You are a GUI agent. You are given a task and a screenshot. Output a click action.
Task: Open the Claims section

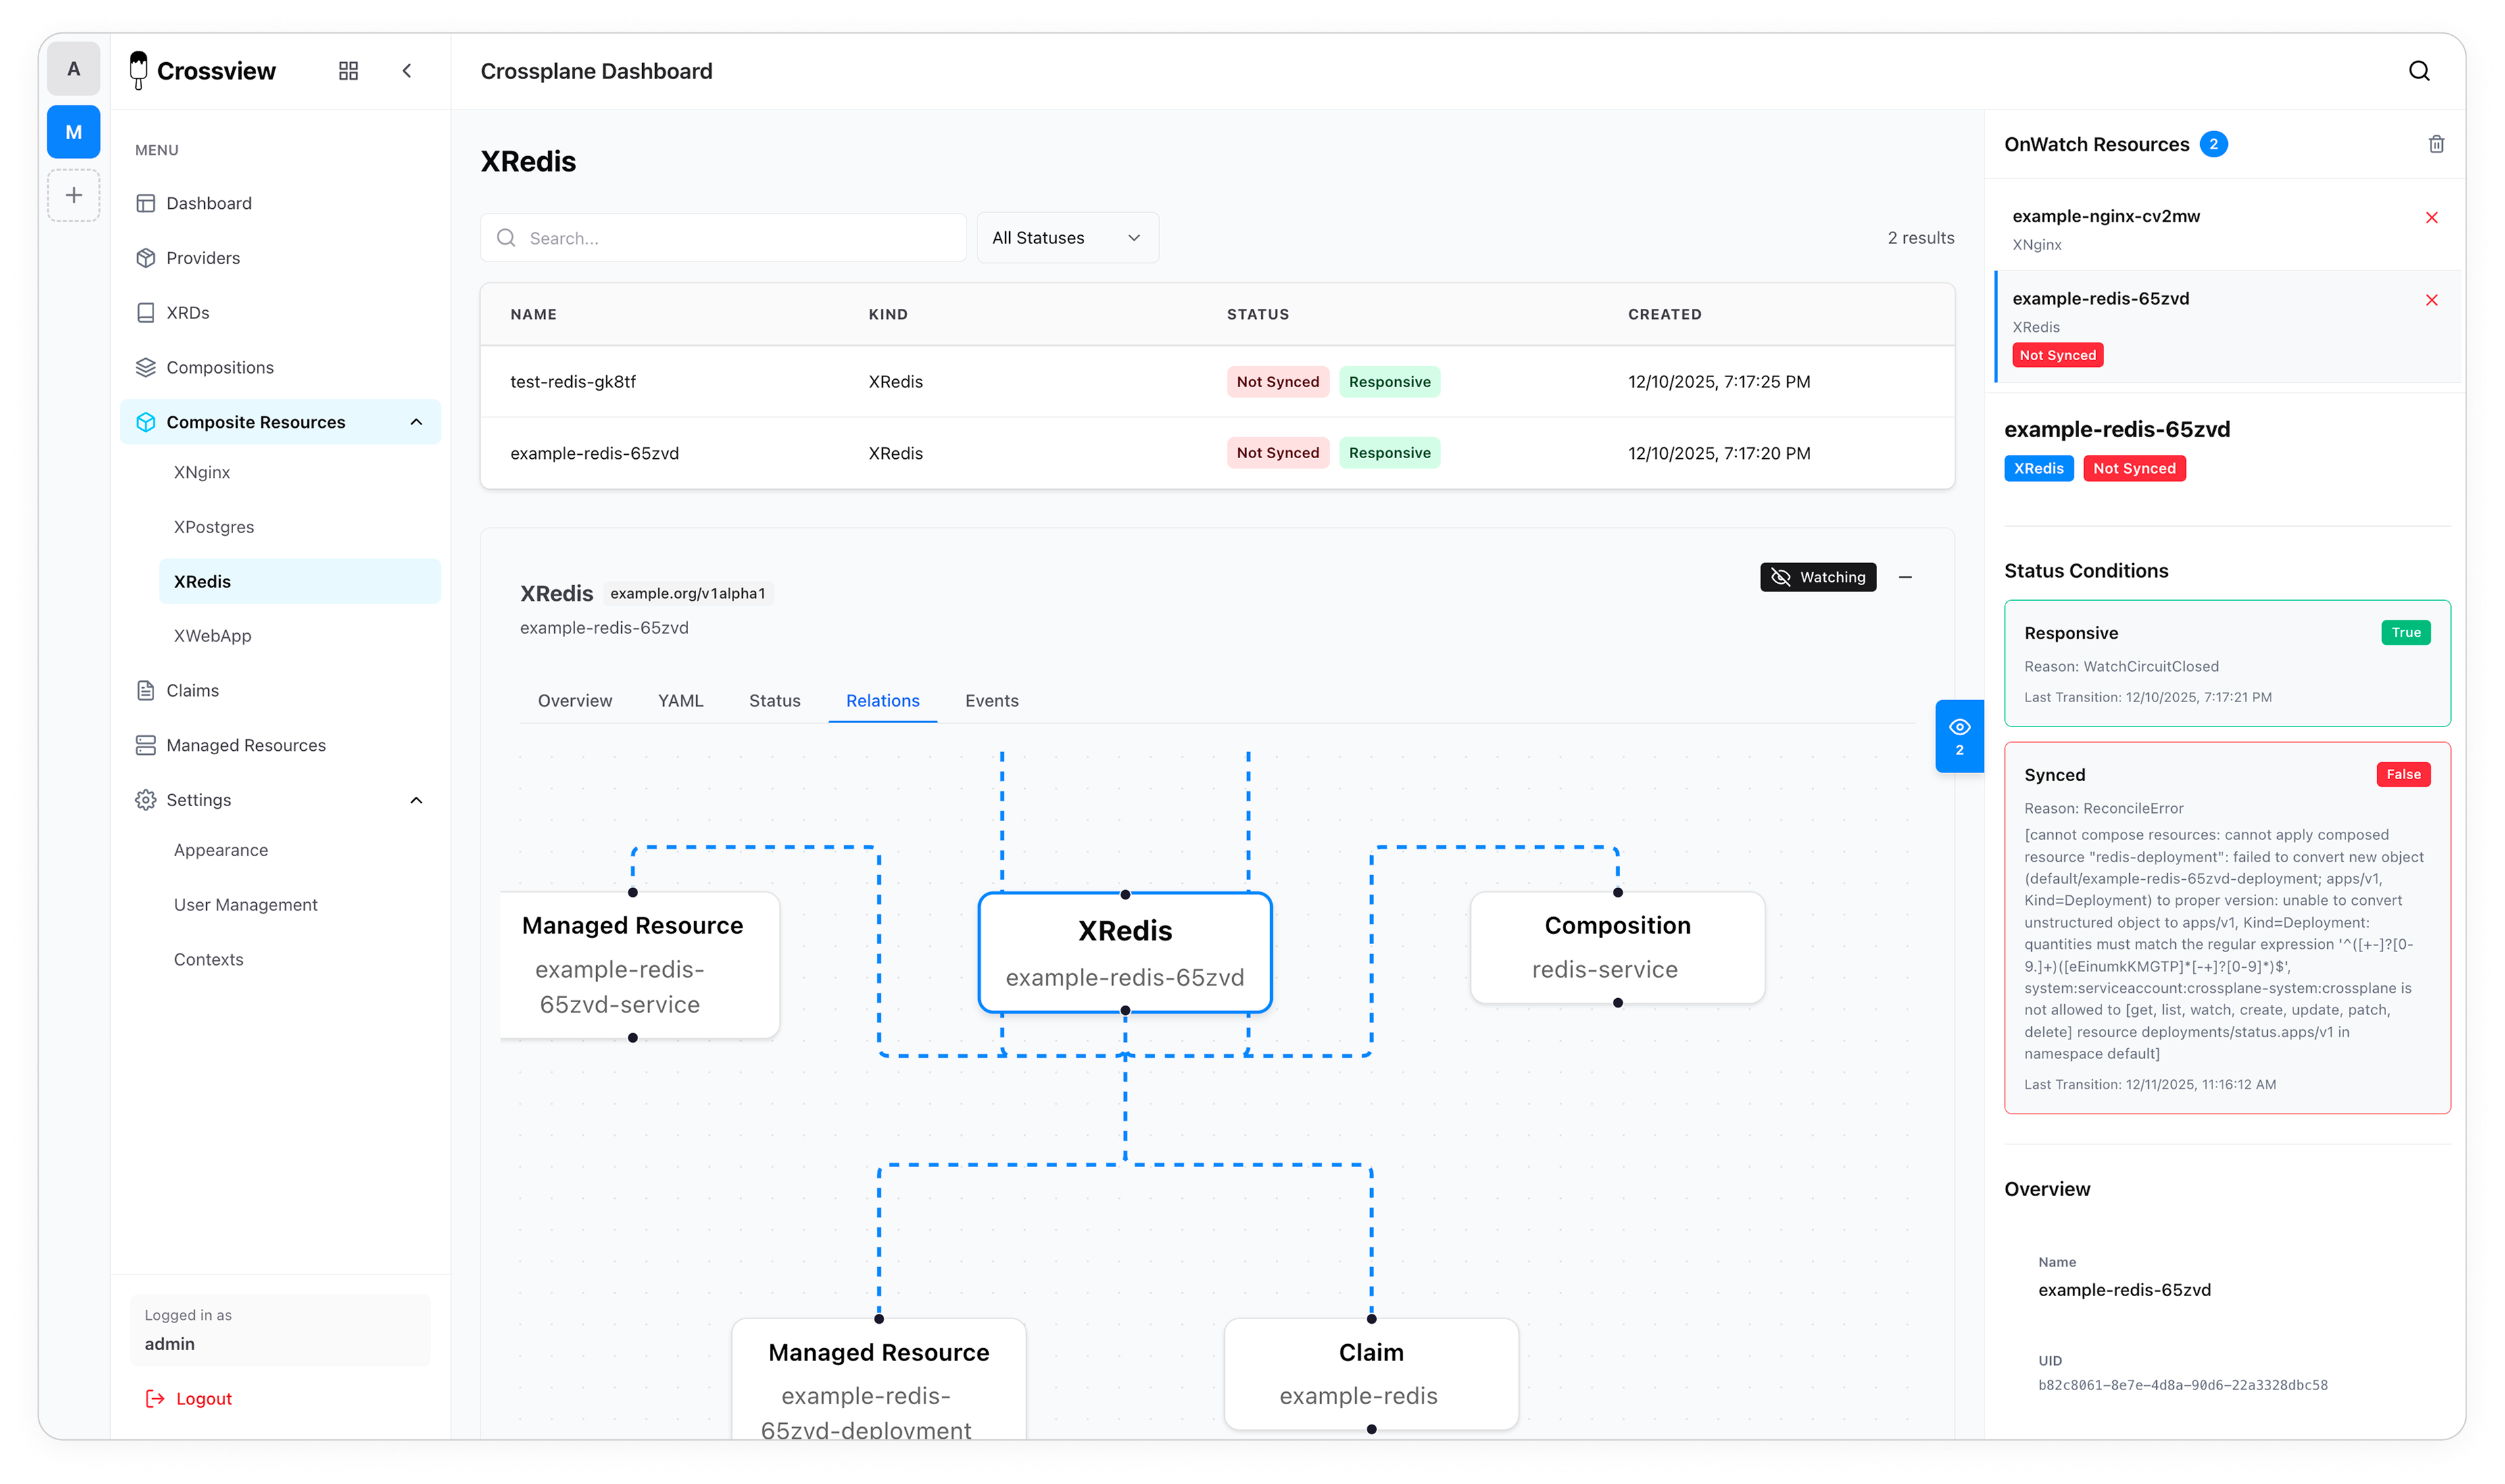(x=192, y=690)
